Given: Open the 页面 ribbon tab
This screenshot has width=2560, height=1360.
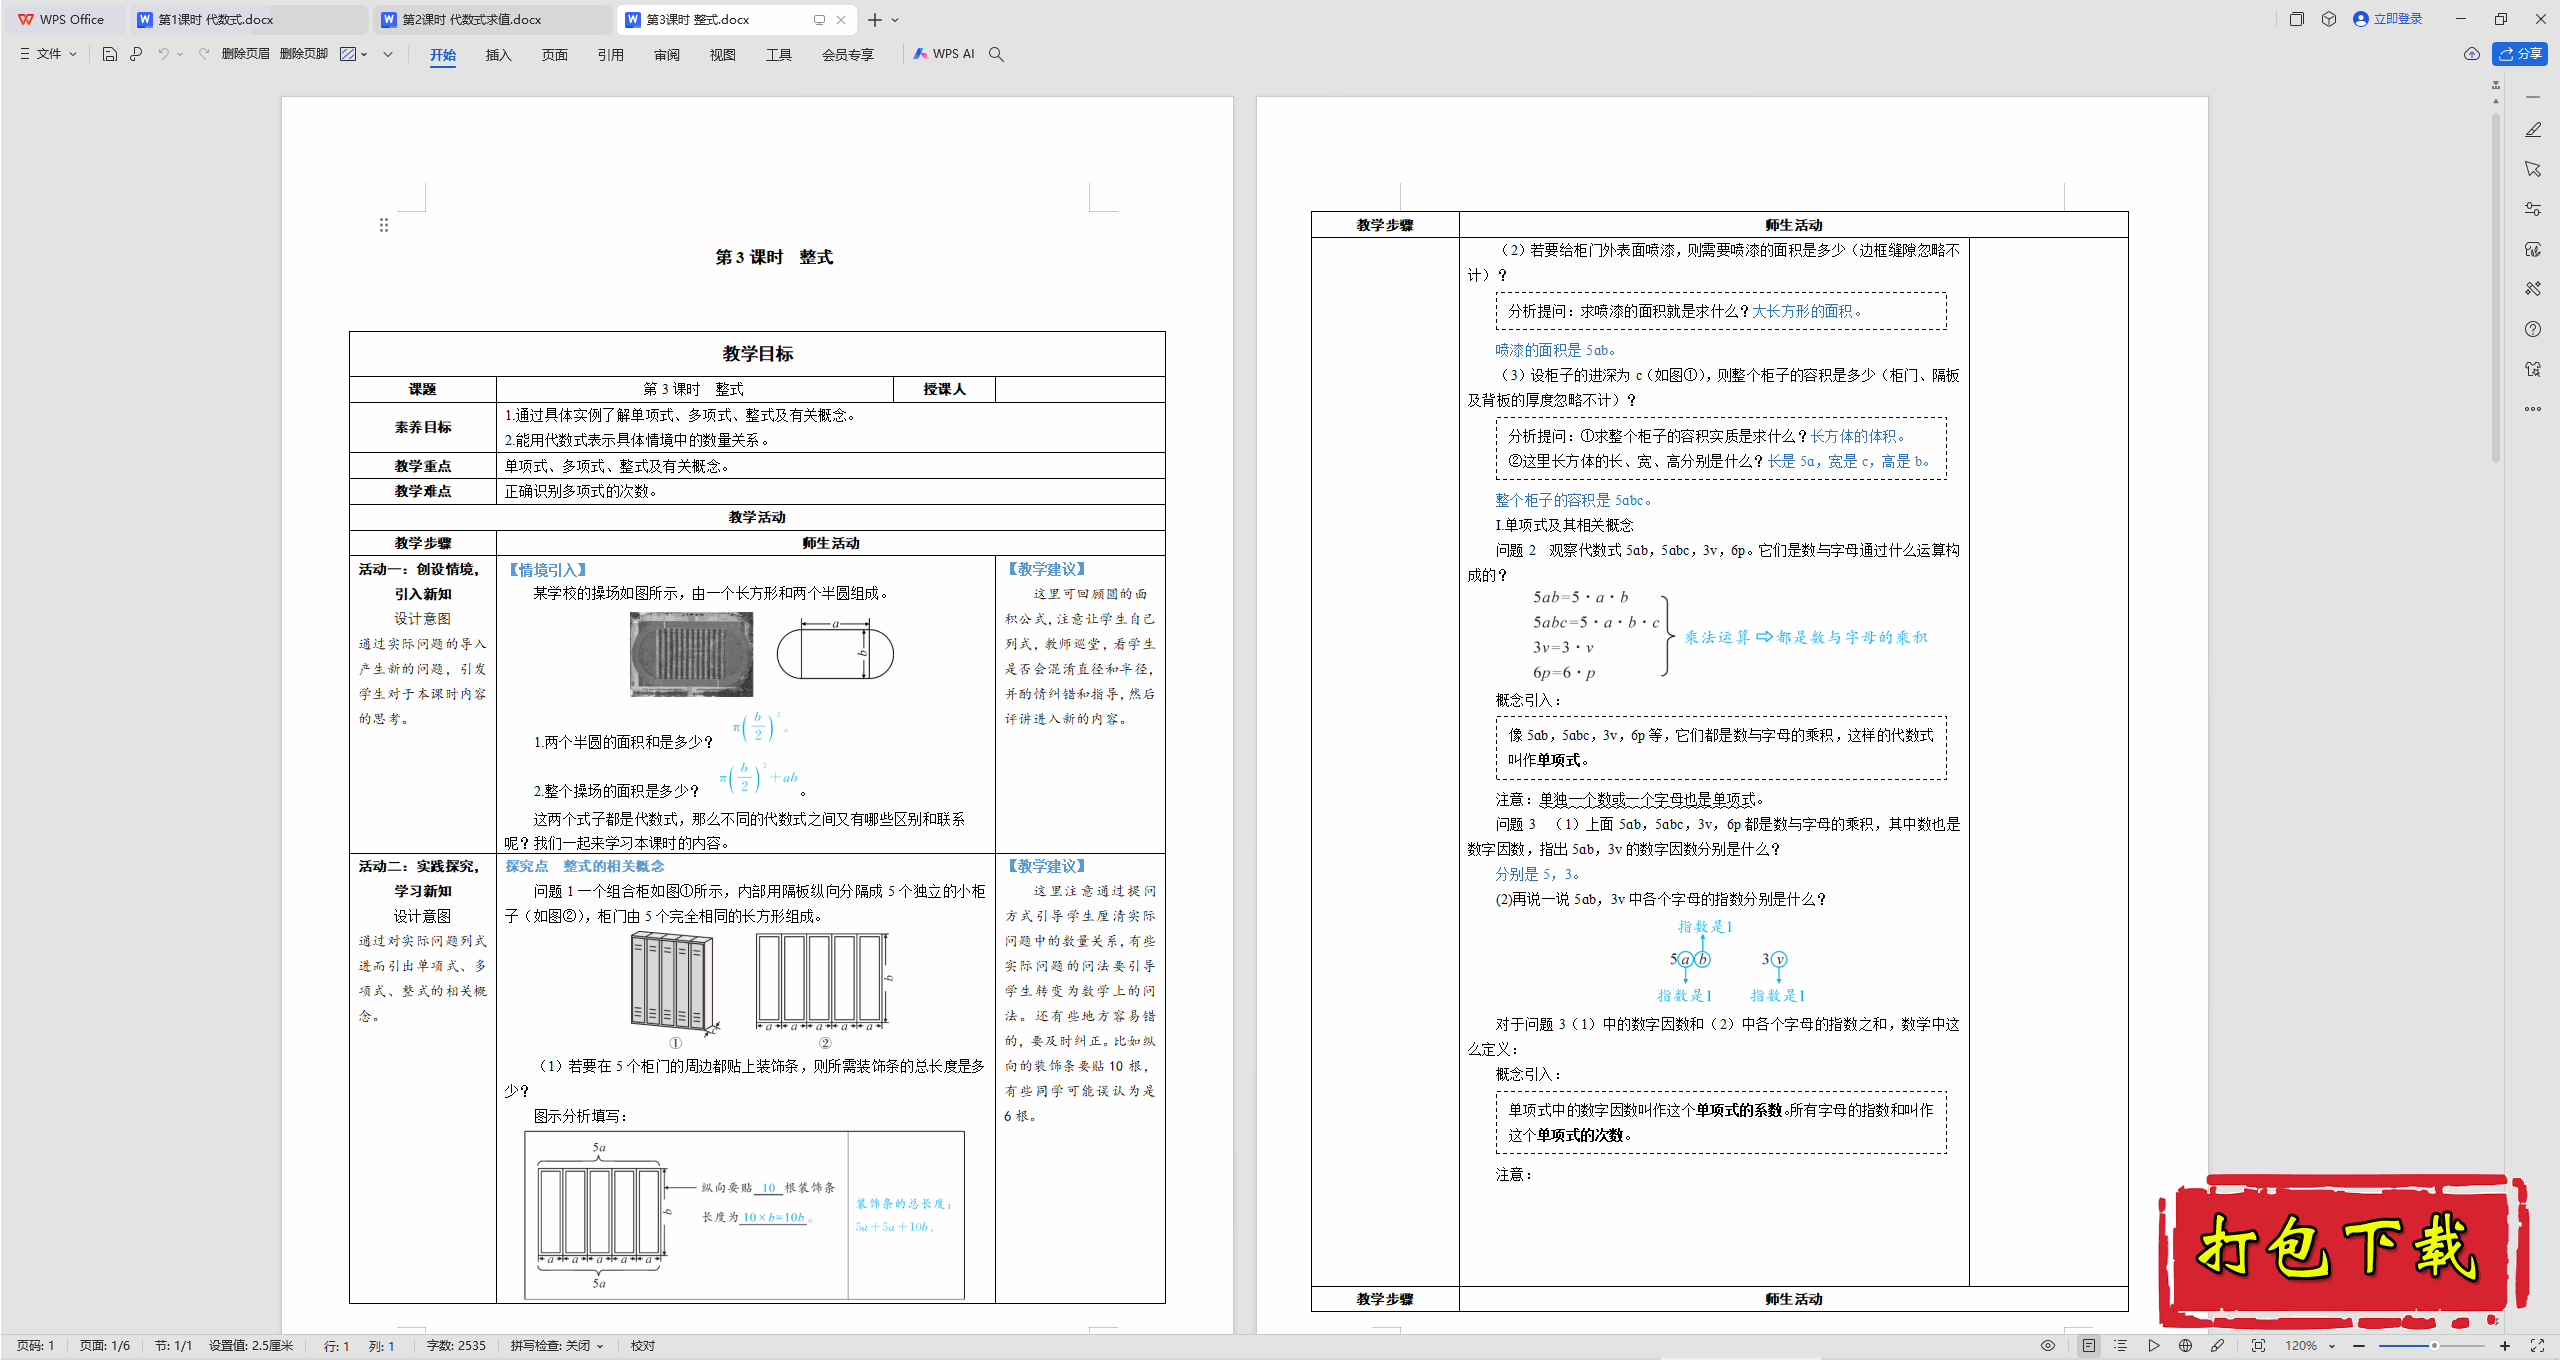Looking at the screenshot, I should pyautogui.click(x=555, y=55).
